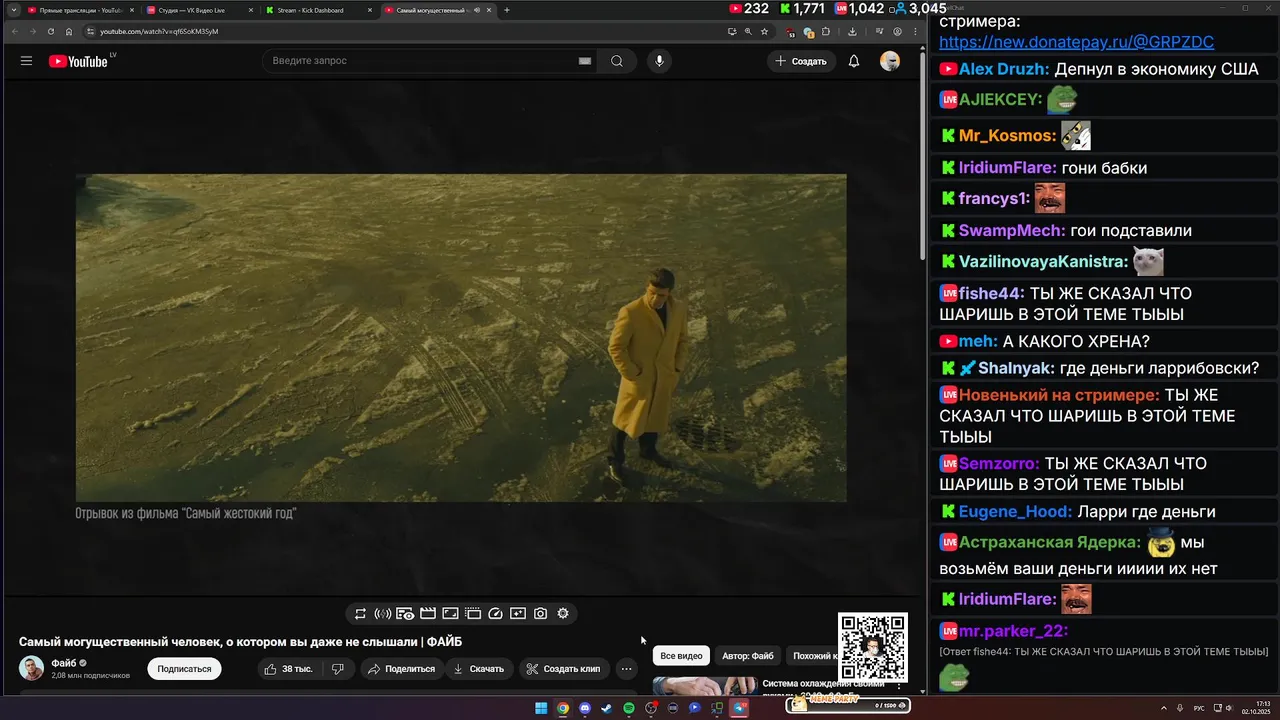
Task: Click the Подписаться subscribe button
Action: pos(184,669)
